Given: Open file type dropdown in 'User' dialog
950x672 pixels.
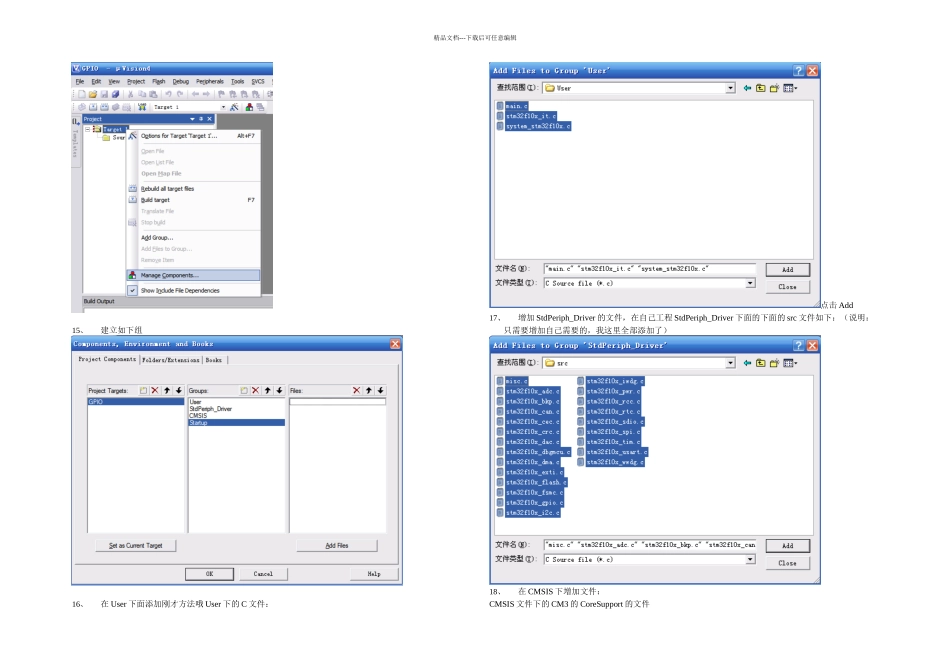Looking at the screenshot, I should (x=751, y=284).
